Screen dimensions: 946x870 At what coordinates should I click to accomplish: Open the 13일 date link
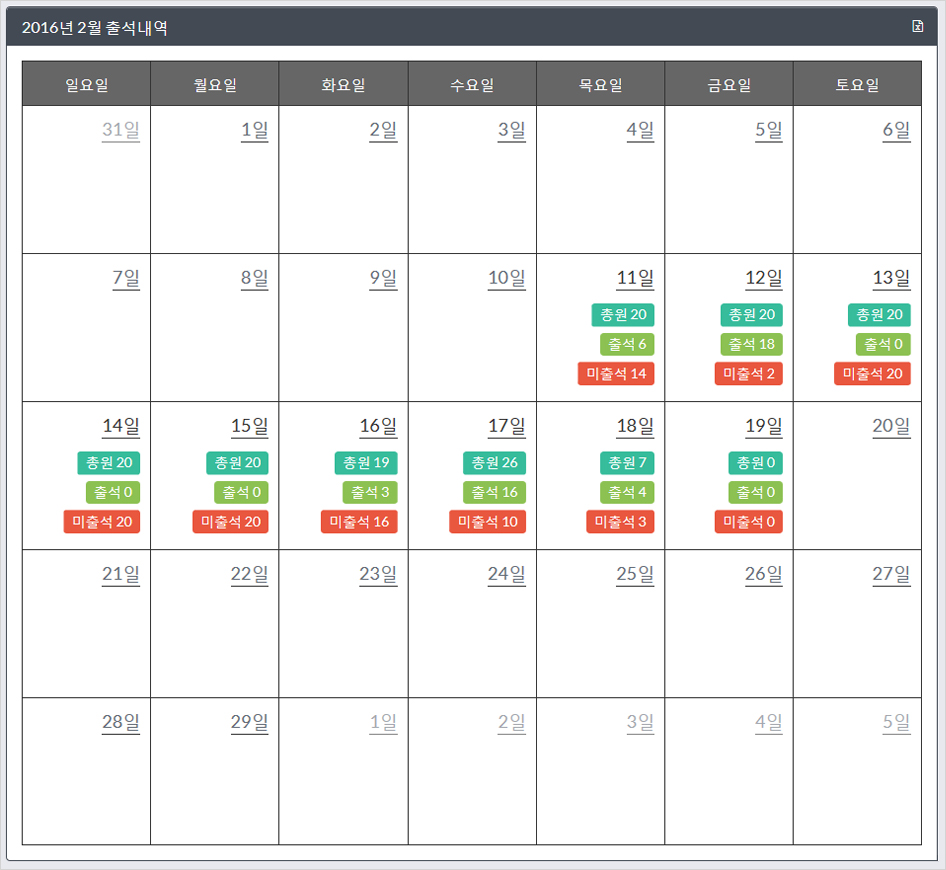click(x=892, y=278)
